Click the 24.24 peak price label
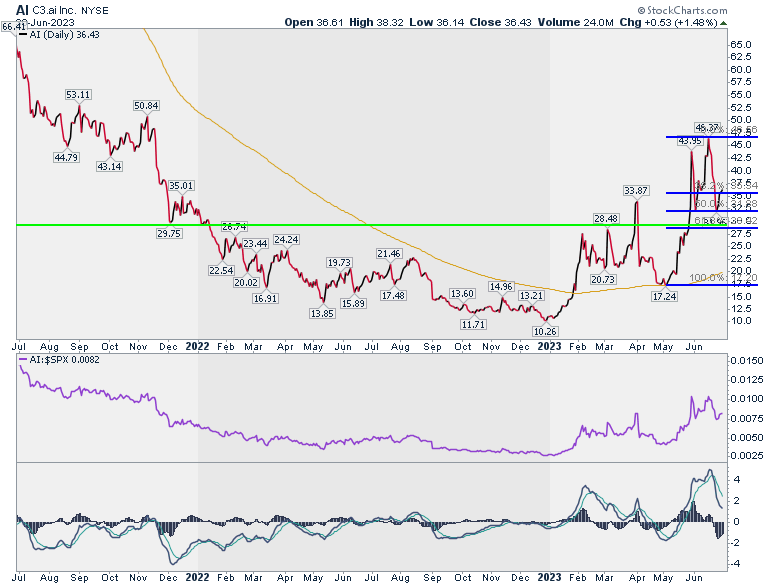 (x=286, y=239)
